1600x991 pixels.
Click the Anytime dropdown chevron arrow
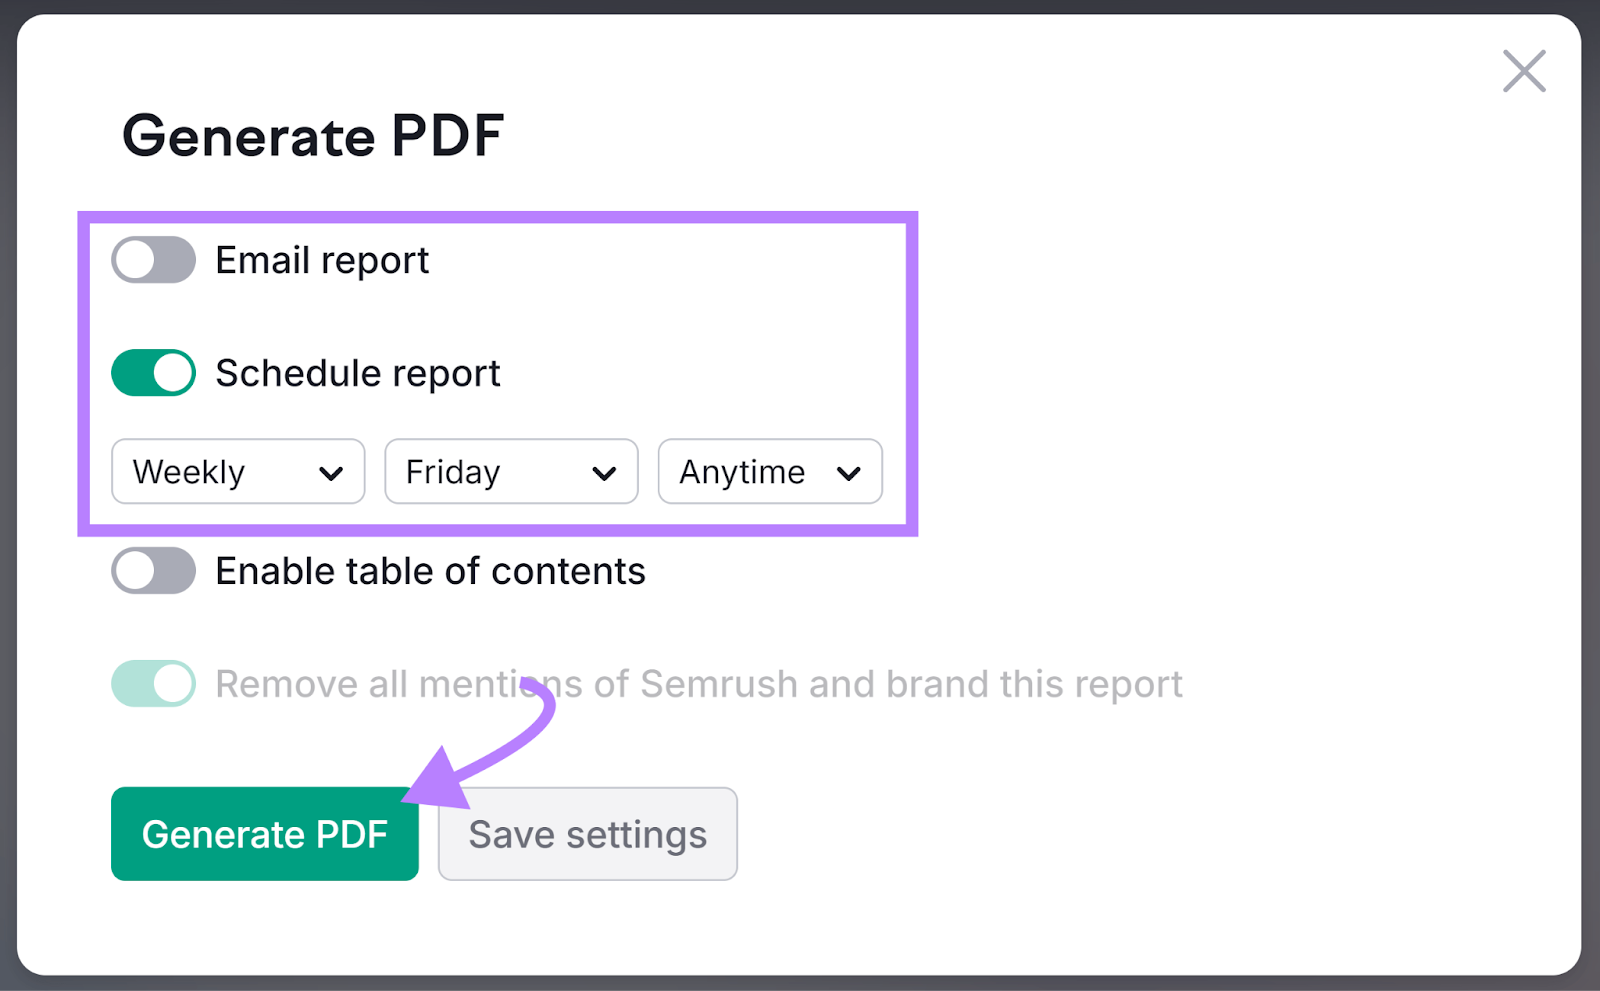pyautogui.click(x=848, y=472)
